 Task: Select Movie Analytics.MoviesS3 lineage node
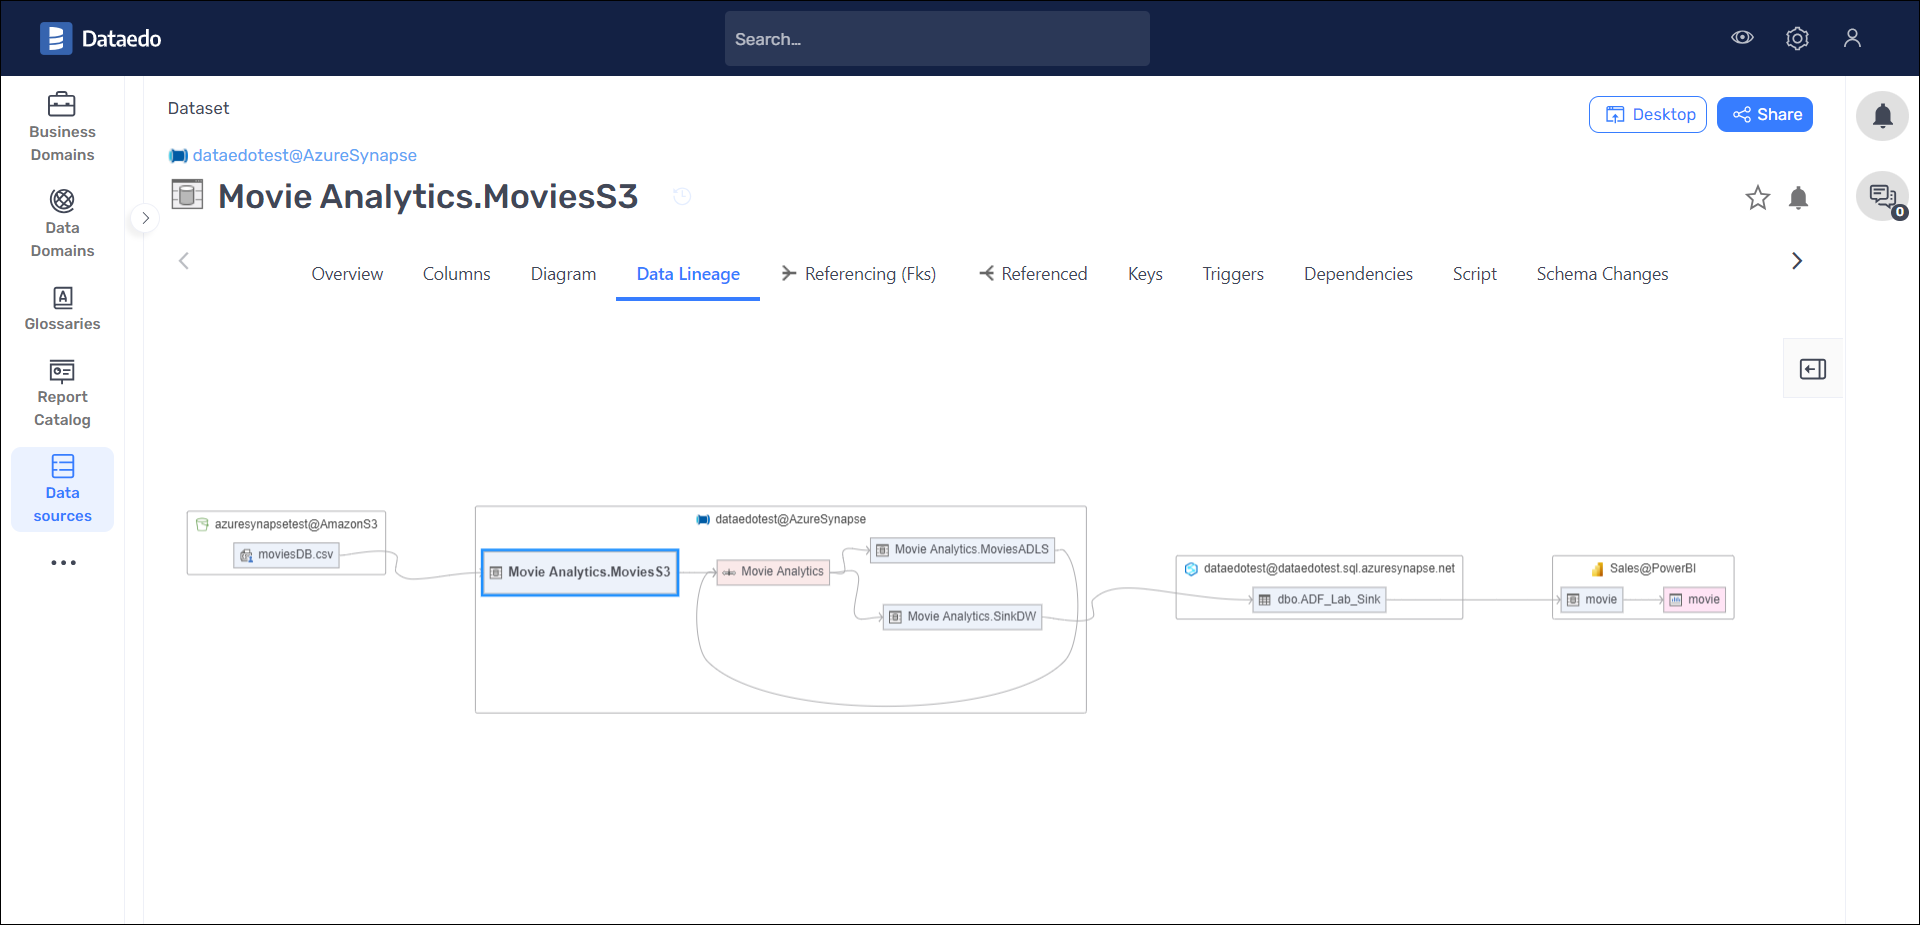[x=580, y=572]
